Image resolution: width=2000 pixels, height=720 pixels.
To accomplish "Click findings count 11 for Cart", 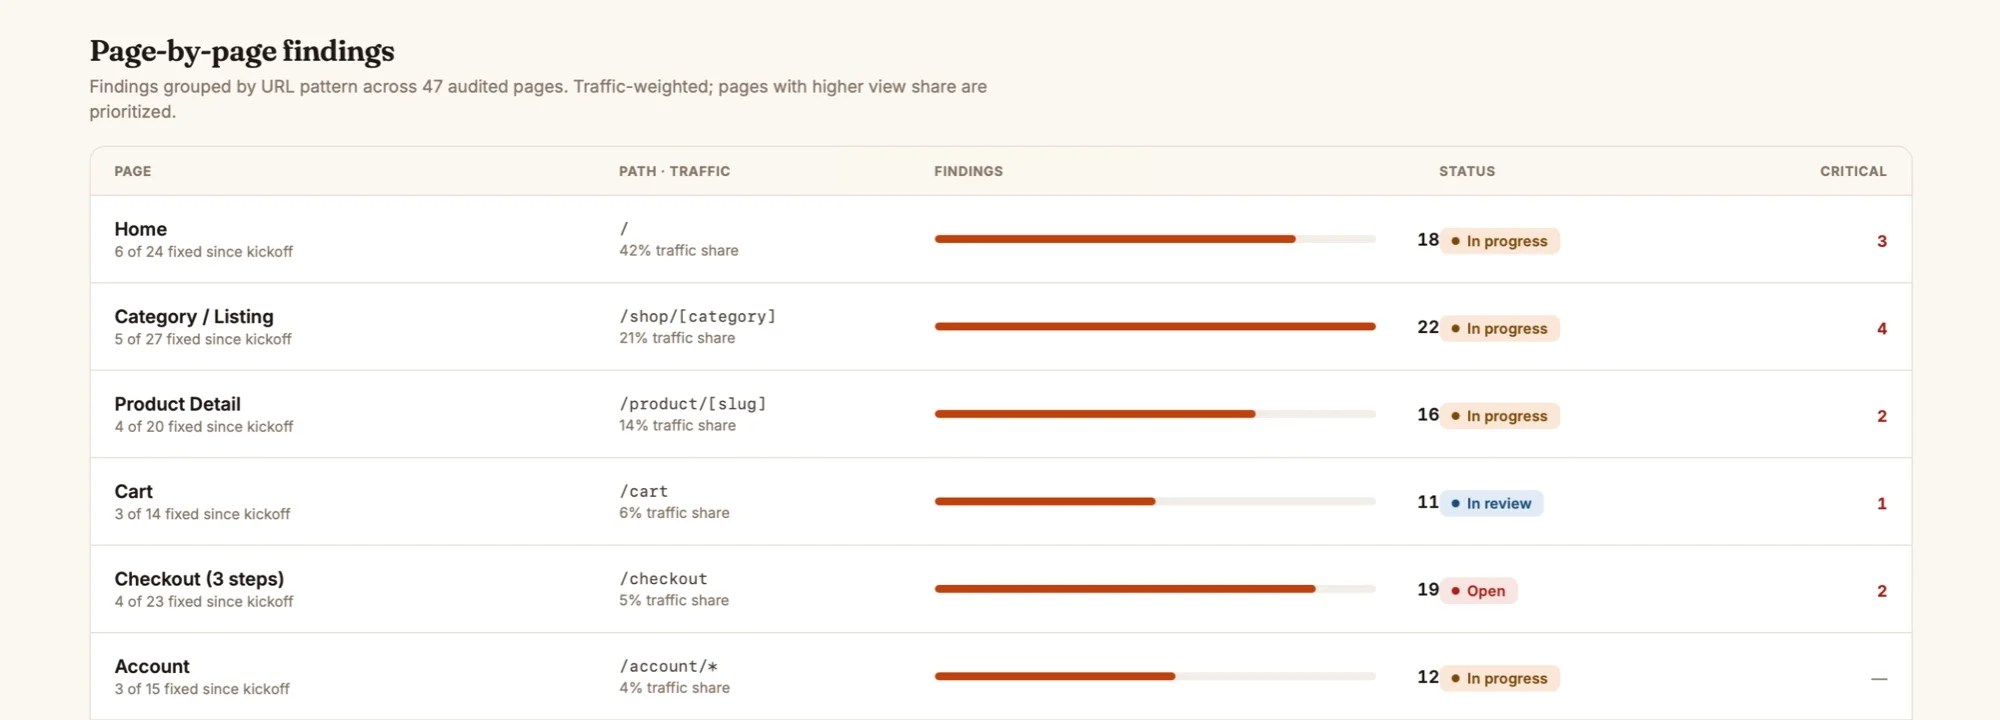I will (x=1428, y=502).
